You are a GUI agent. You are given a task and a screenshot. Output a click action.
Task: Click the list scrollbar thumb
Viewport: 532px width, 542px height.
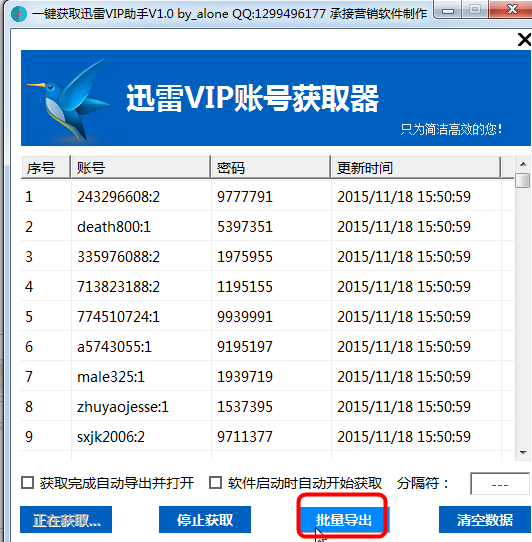523,180
